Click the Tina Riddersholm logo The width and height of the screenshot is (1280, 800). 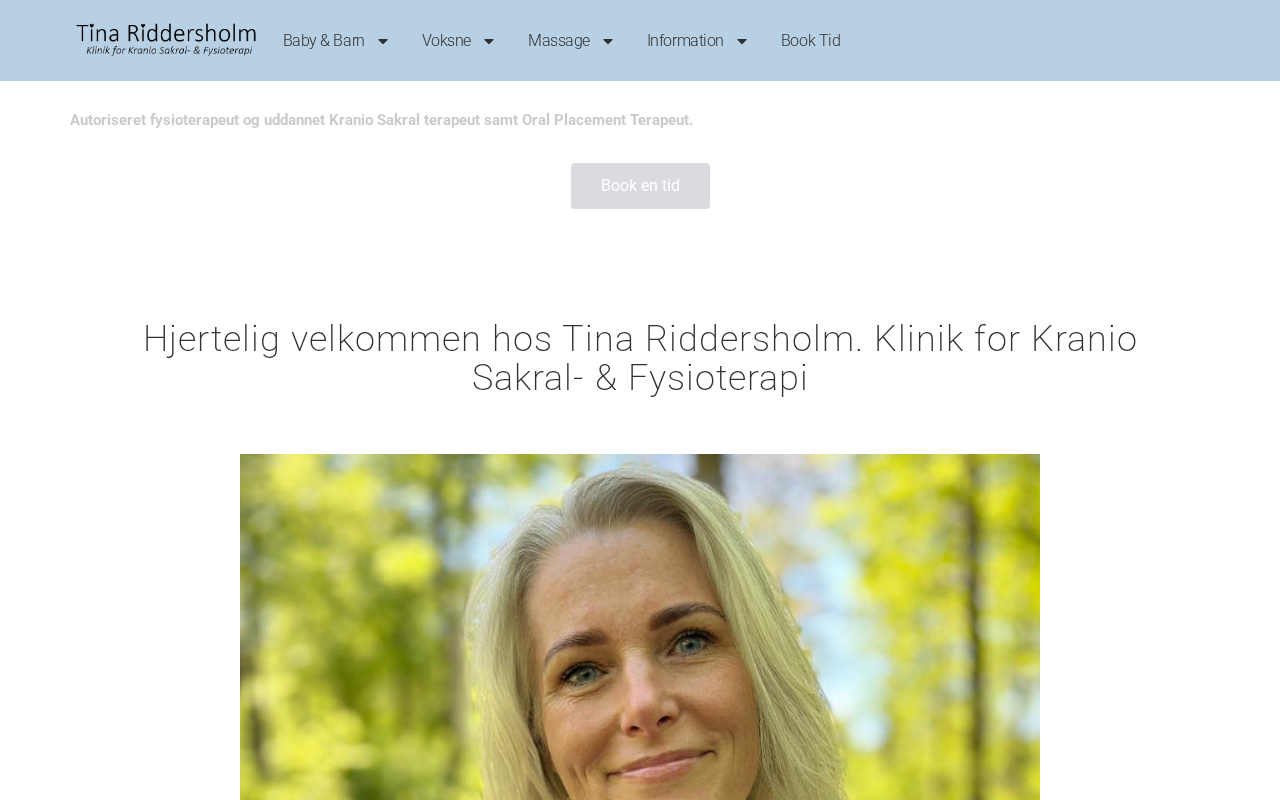point(166,40)
